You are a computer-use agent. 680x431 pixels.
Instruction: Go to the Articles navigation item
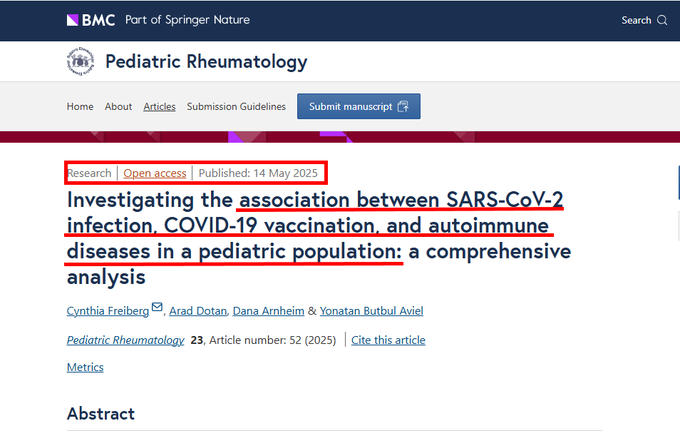(160, 107)
